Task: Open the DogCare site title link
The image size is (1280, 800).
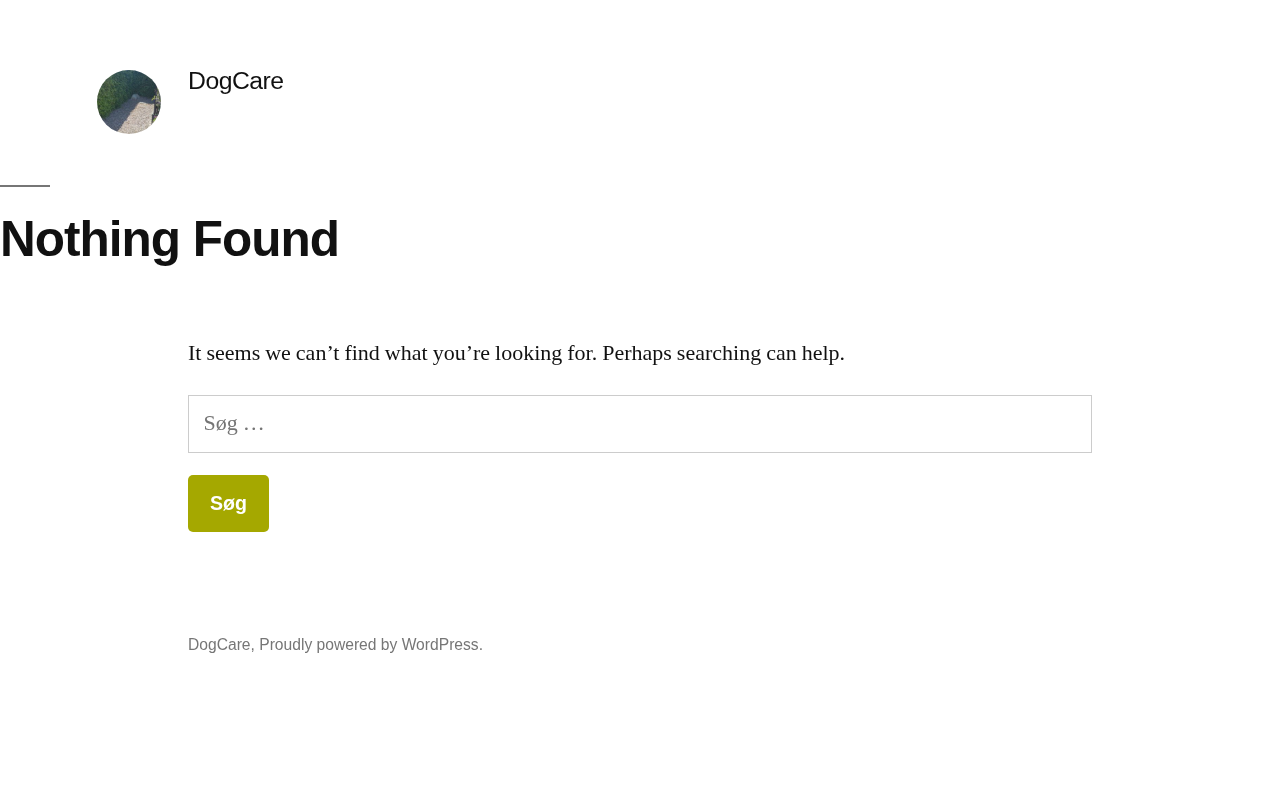Action: 235,81
